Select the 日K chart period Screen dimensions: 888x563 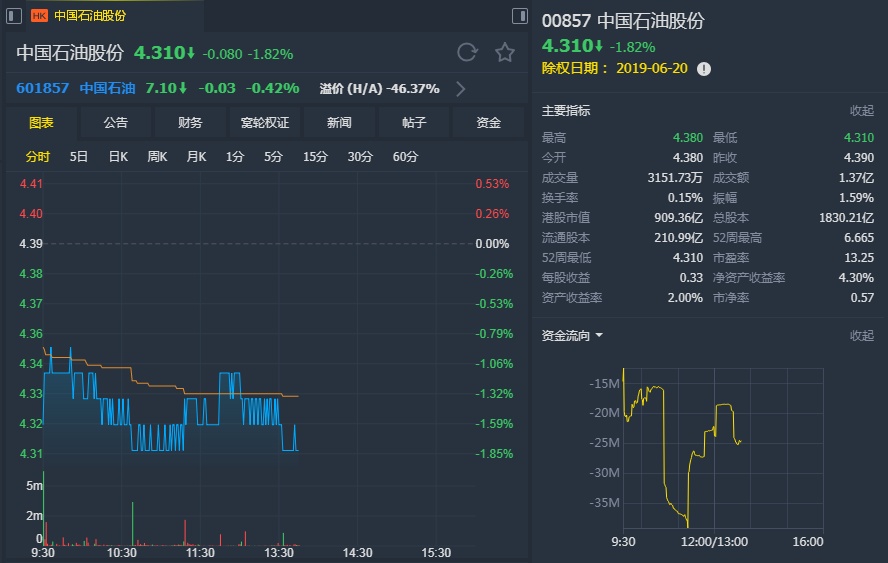118,156
